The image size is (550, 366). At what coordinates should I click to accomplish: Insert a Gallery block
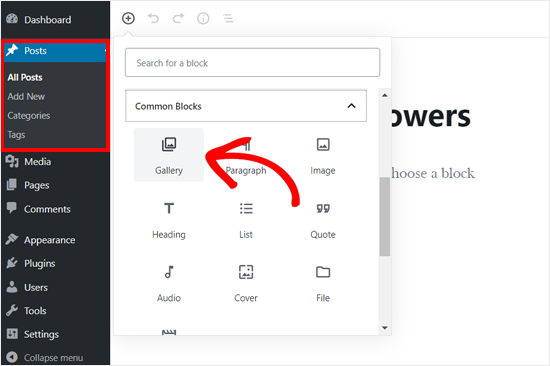point(169,155)
